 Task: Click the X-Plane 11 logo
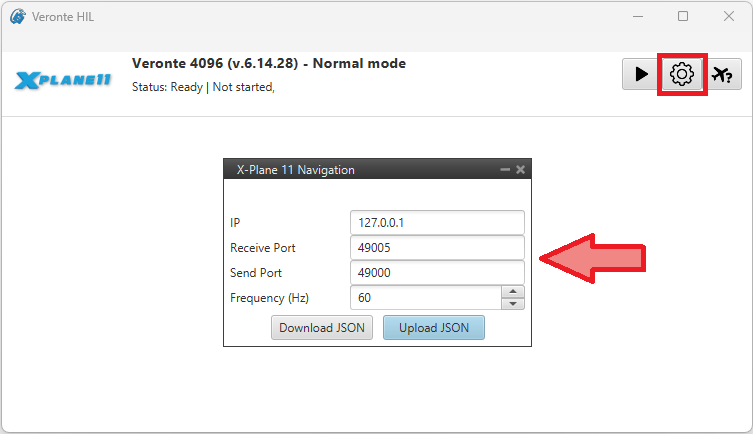pos(63,79)
